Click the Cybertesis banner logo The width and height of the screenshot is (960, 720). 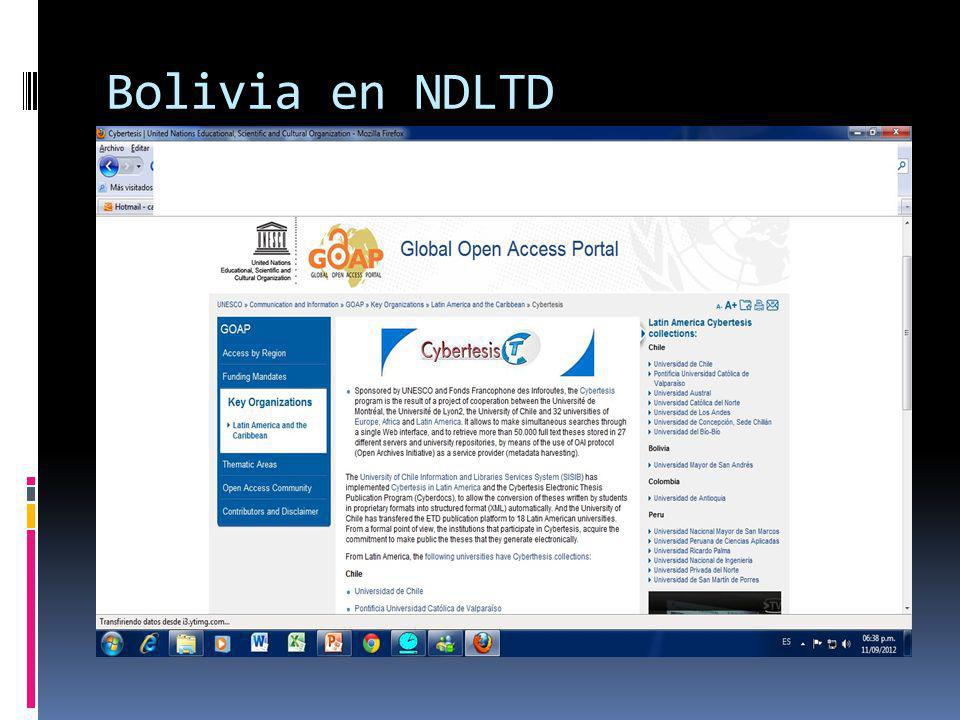pyautogui.click(x=487, y=351)
